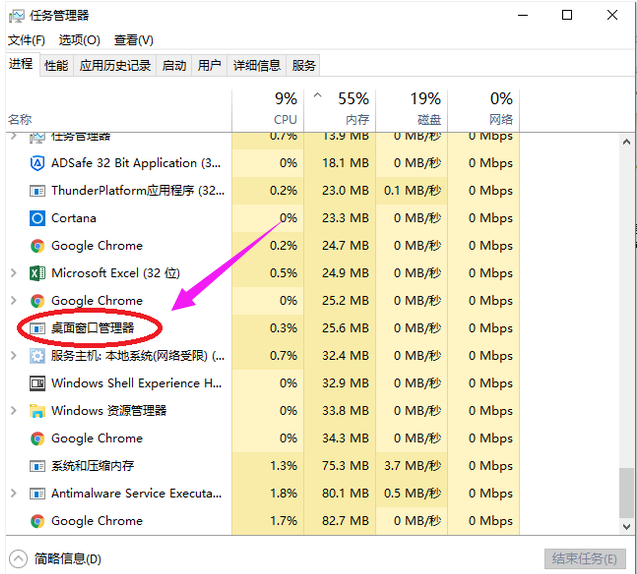The image size is (637, 574).
Task: Click the ADSafe 32 Bit Application icon
Action: [x=37, y=163]
